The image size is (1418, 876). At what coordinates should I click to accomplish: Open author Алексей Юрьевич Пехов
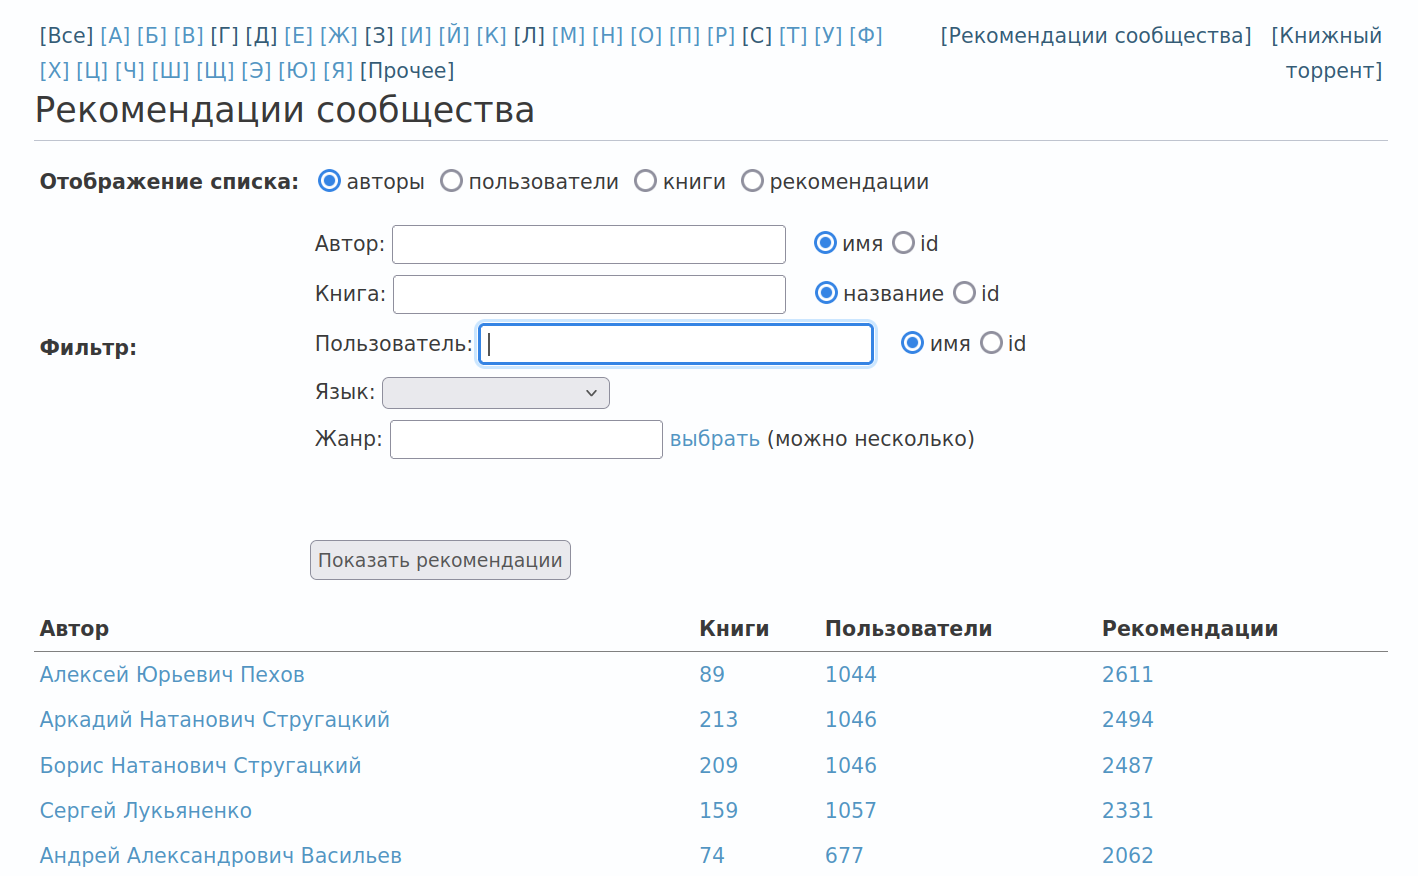coord(172,675)
